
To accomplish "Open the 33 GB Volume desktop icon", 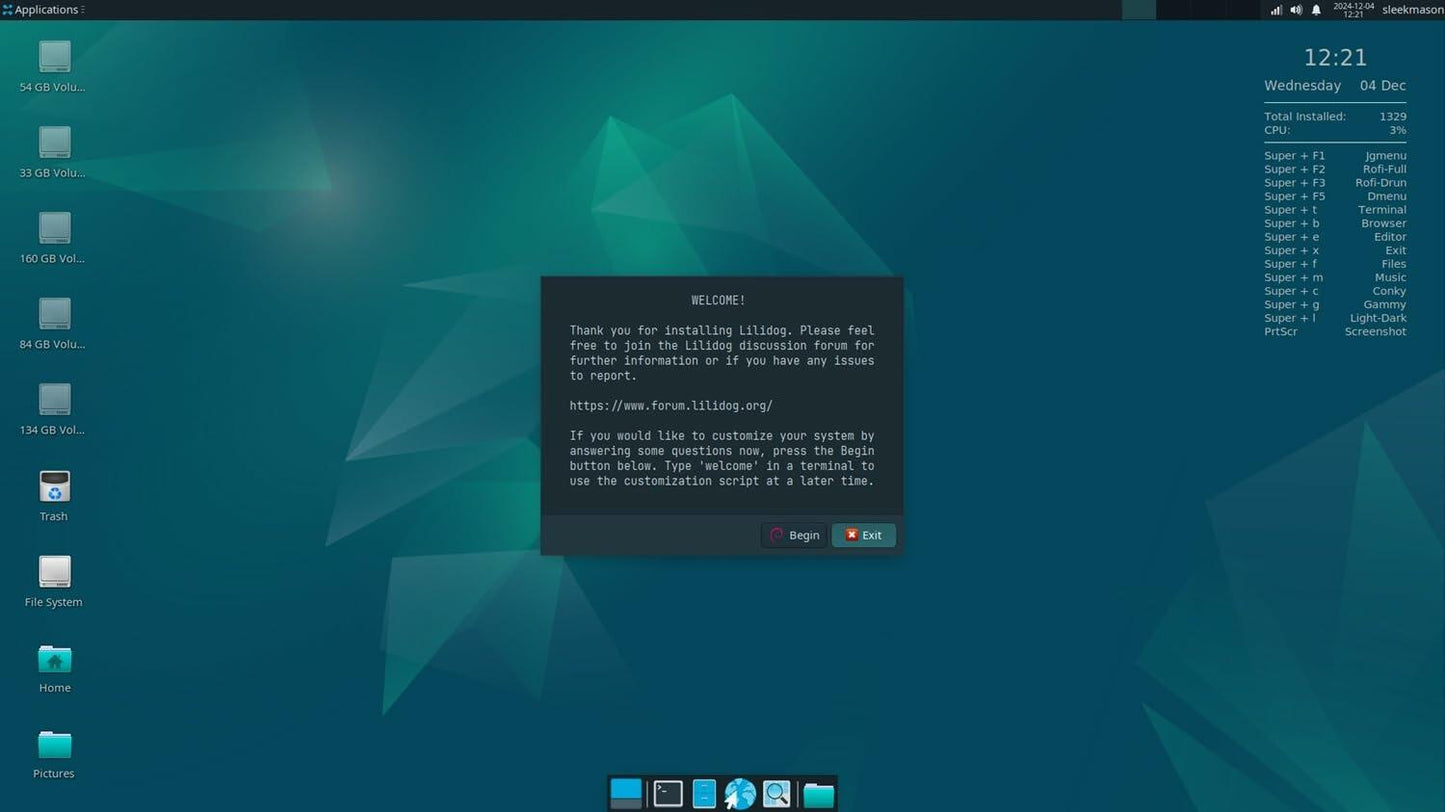I will [x=54, y=152].
